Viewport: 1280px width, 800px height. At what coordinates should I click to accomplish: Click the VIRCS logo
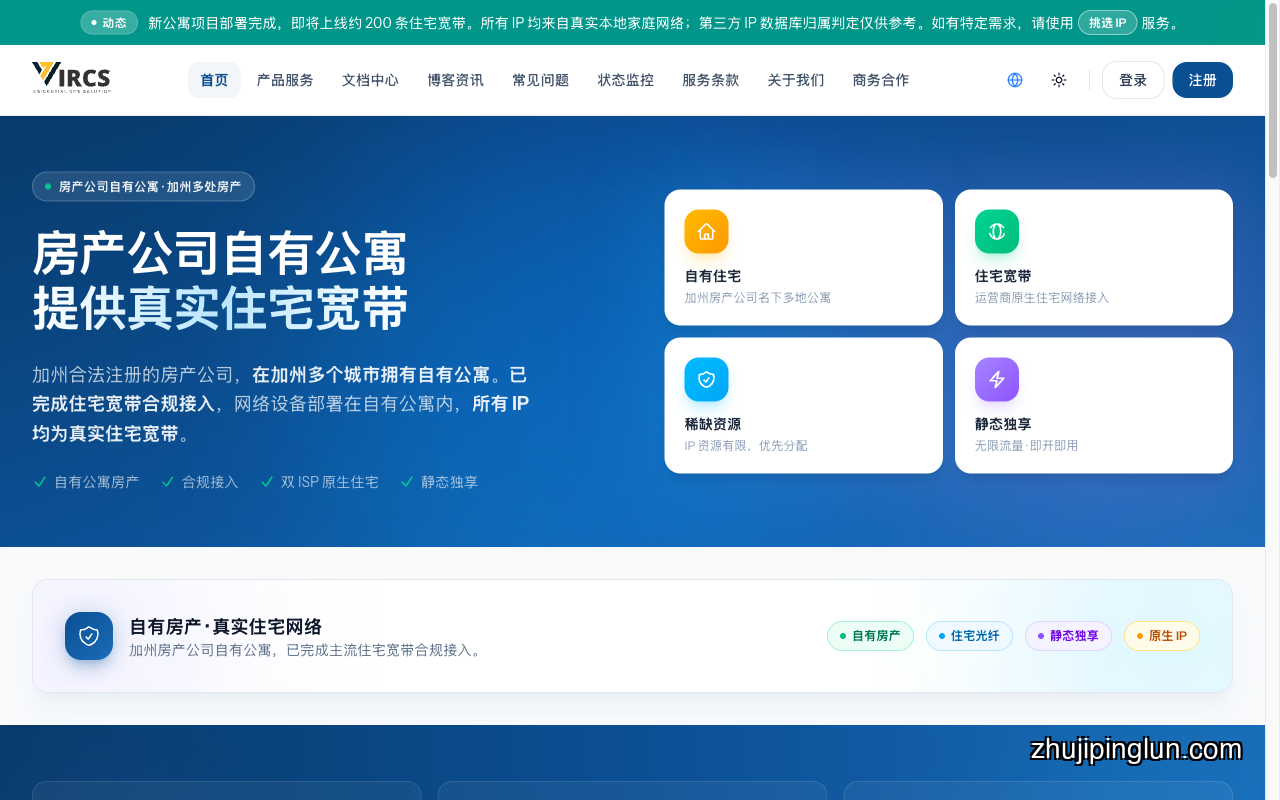71,78
